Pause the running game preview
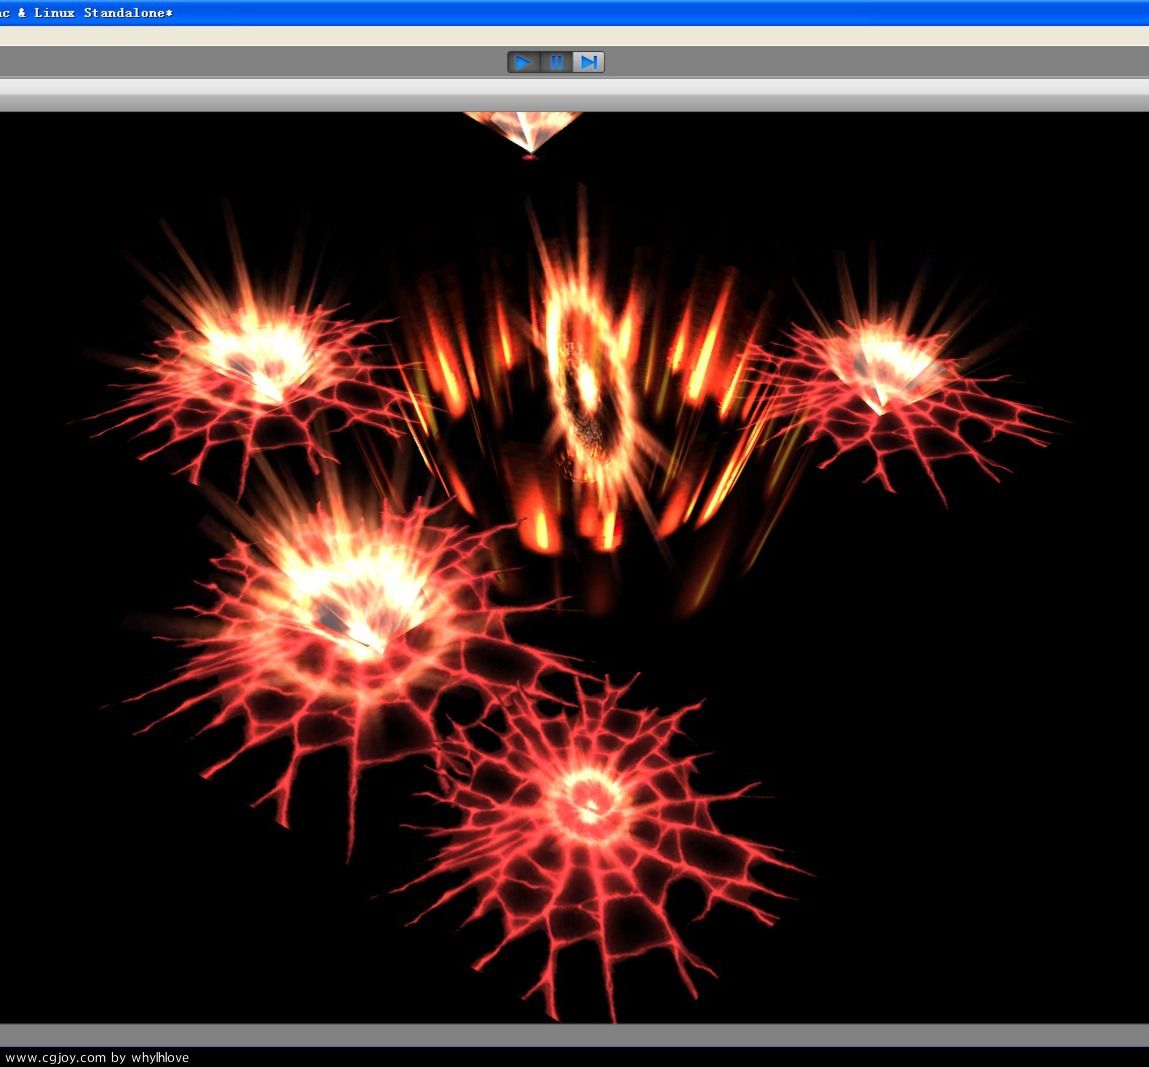 [x=556, y=62]
